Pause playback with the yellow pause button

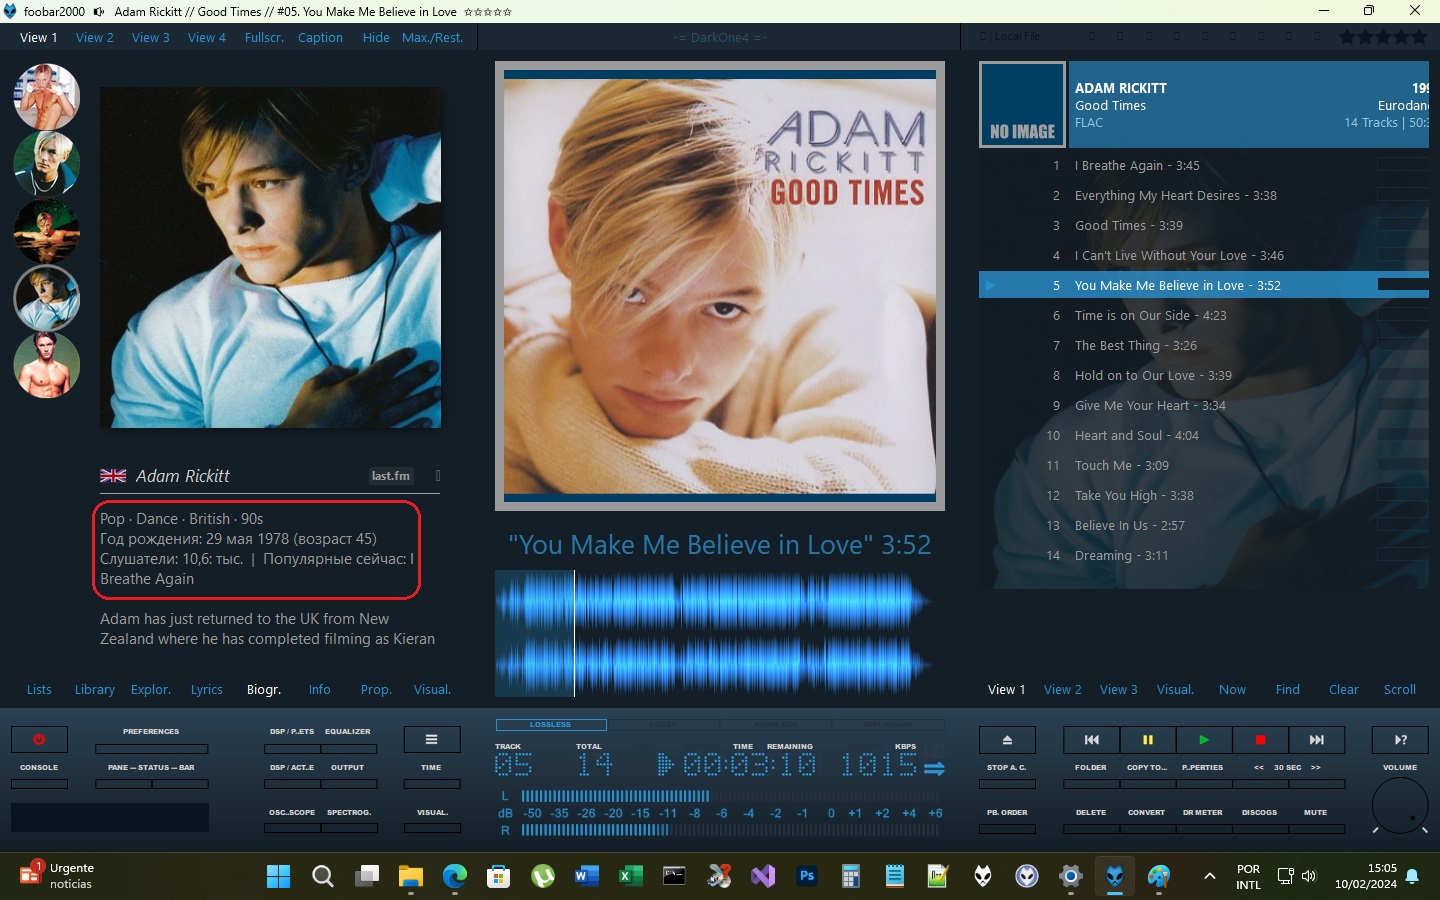1147,740
